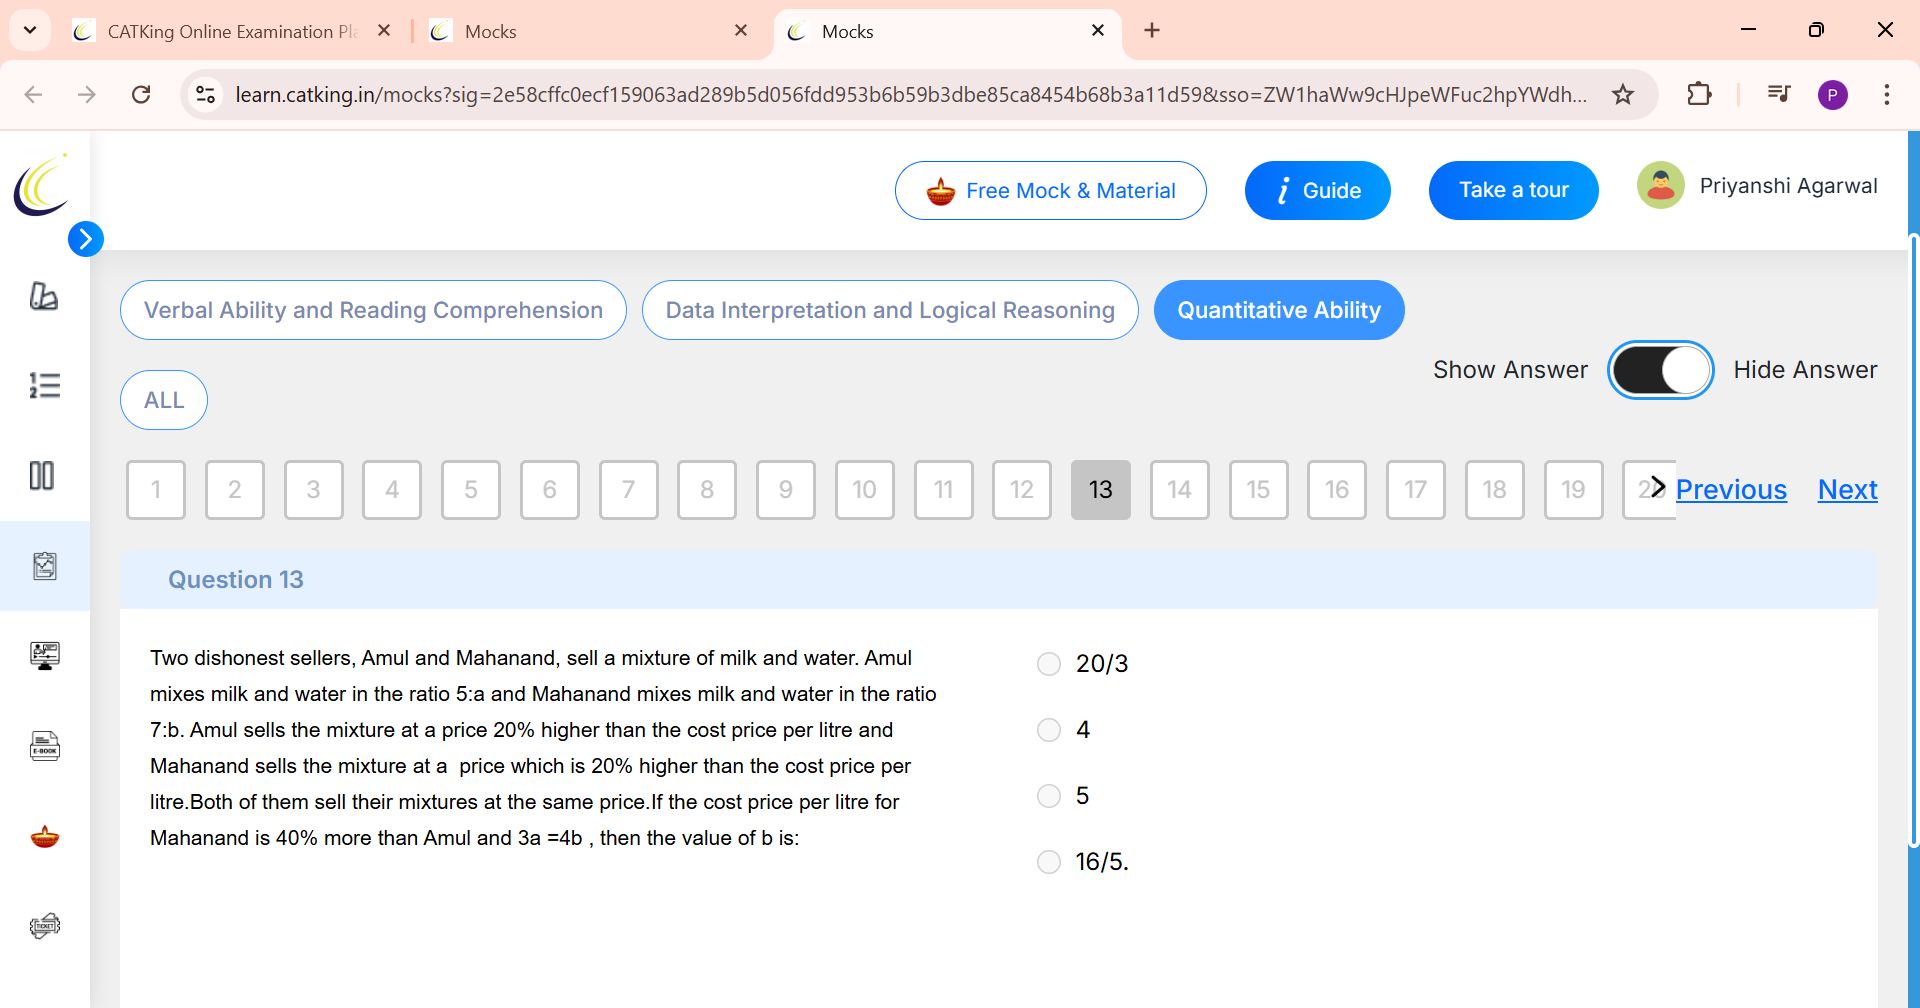This screenshot has width=1920, height=1008.
Task: Jump to question 7
Action: (629, 490)
